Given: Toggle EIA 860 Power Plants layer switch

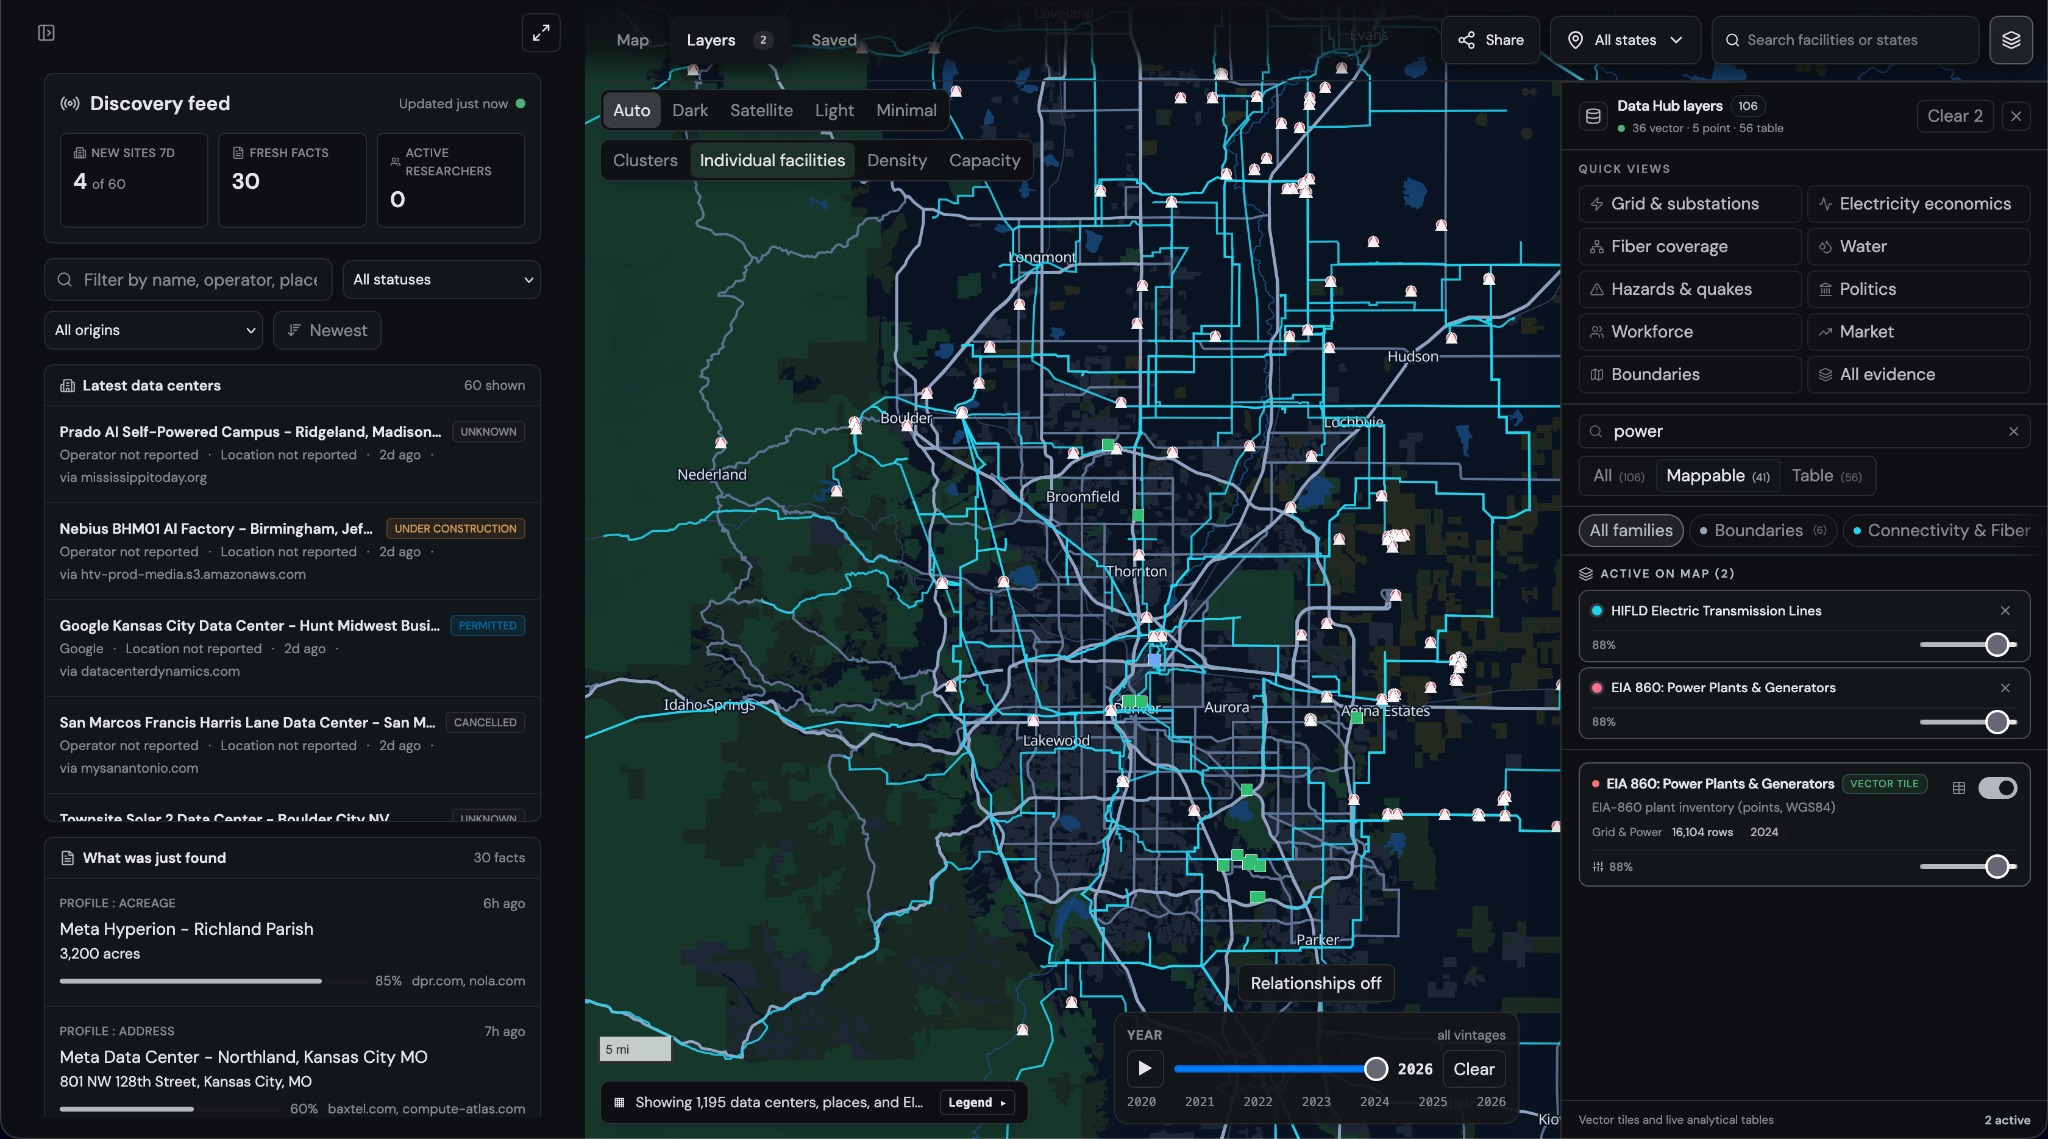Looking at the screenshot, I should tap(1997, 788).
